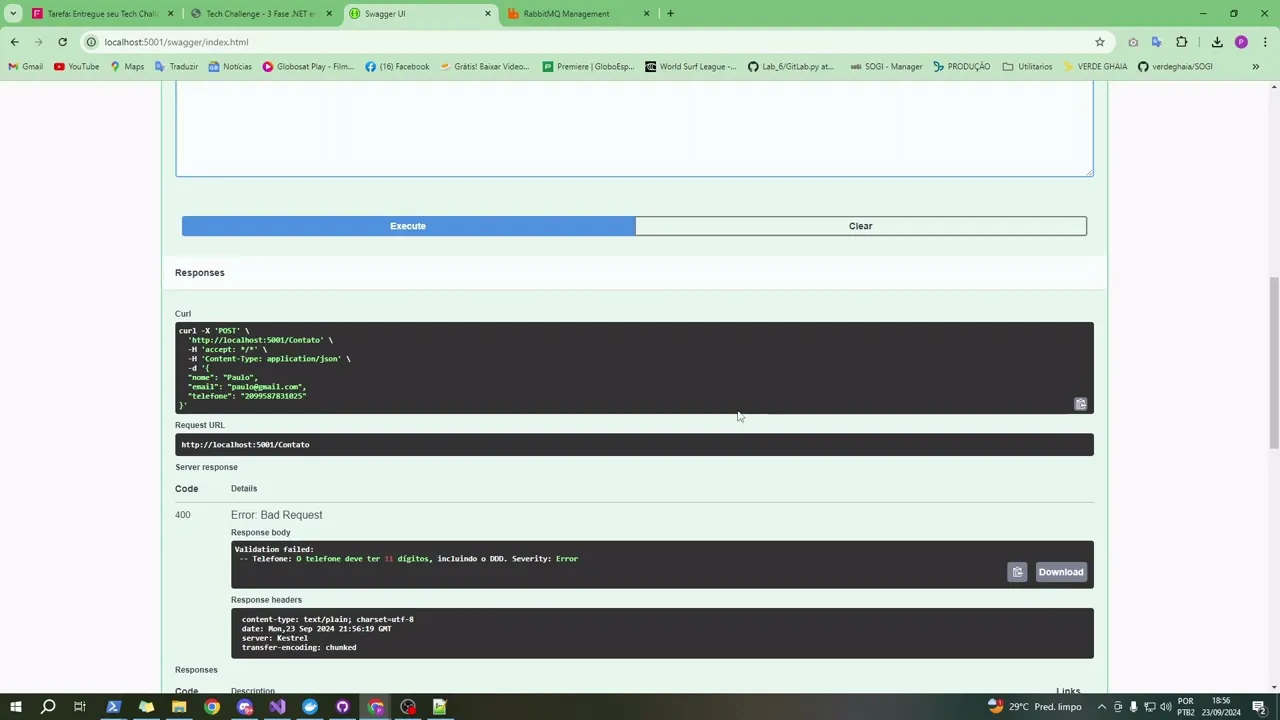Screen dimensions: 1280x720
Task: Open PowerShell from the taskbar
Action: click(x=113, y=707)
